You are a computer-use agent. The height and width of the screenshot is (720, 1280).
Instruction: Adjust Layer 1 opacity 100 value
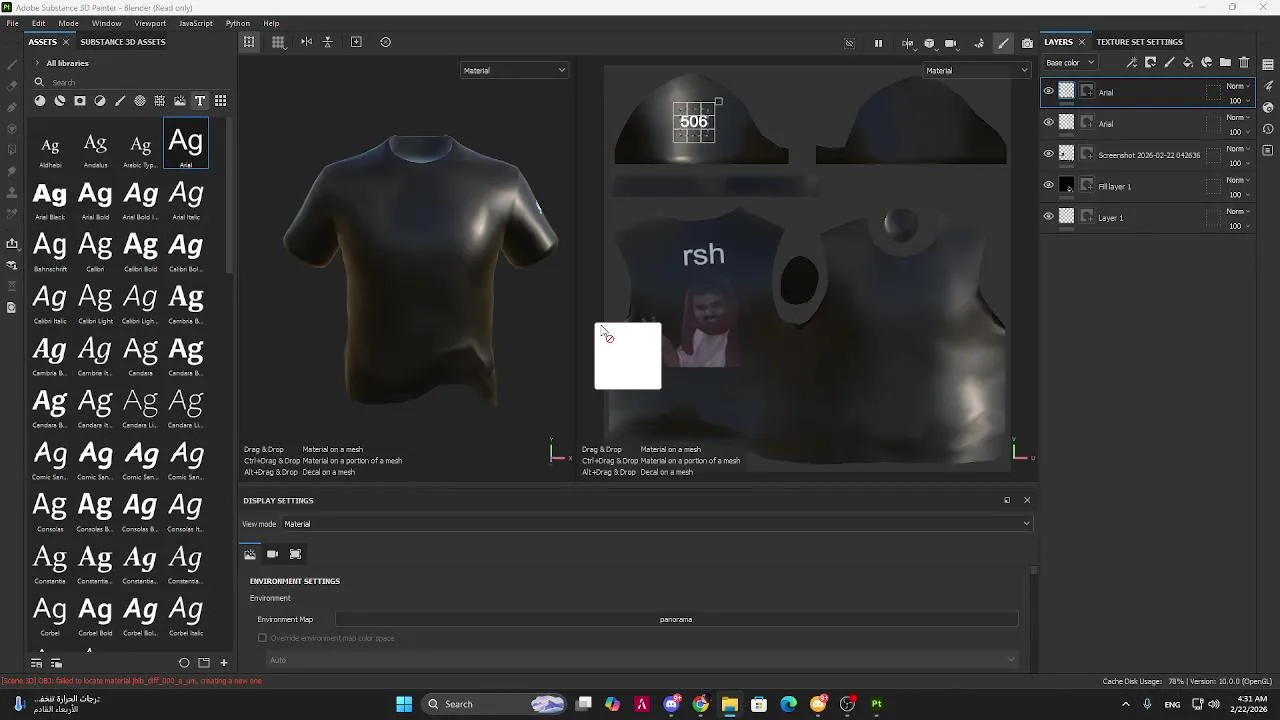[x=1236, y=226]
